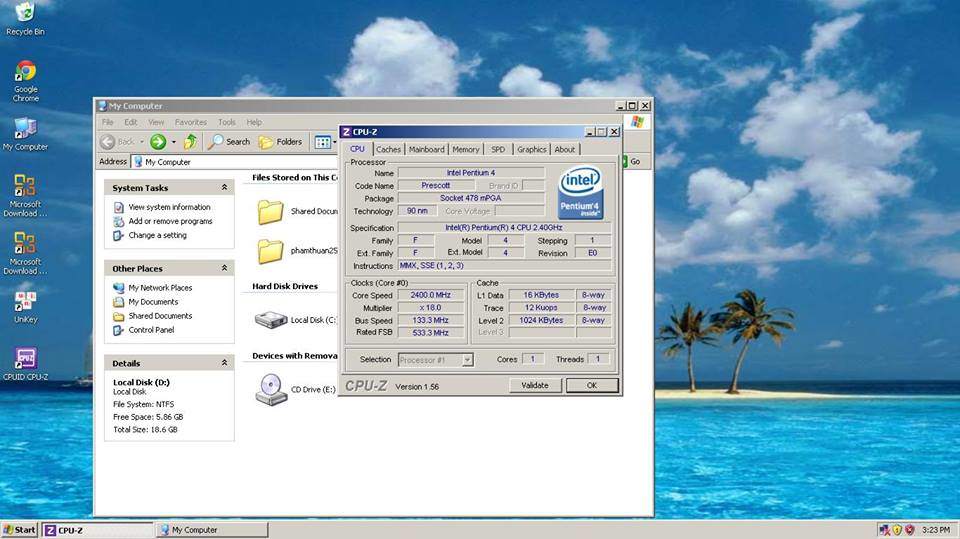This screenshot has height=539, width=960.
Task: Switch to the Memory tab in CPU-Z
Action: point(465,150)
